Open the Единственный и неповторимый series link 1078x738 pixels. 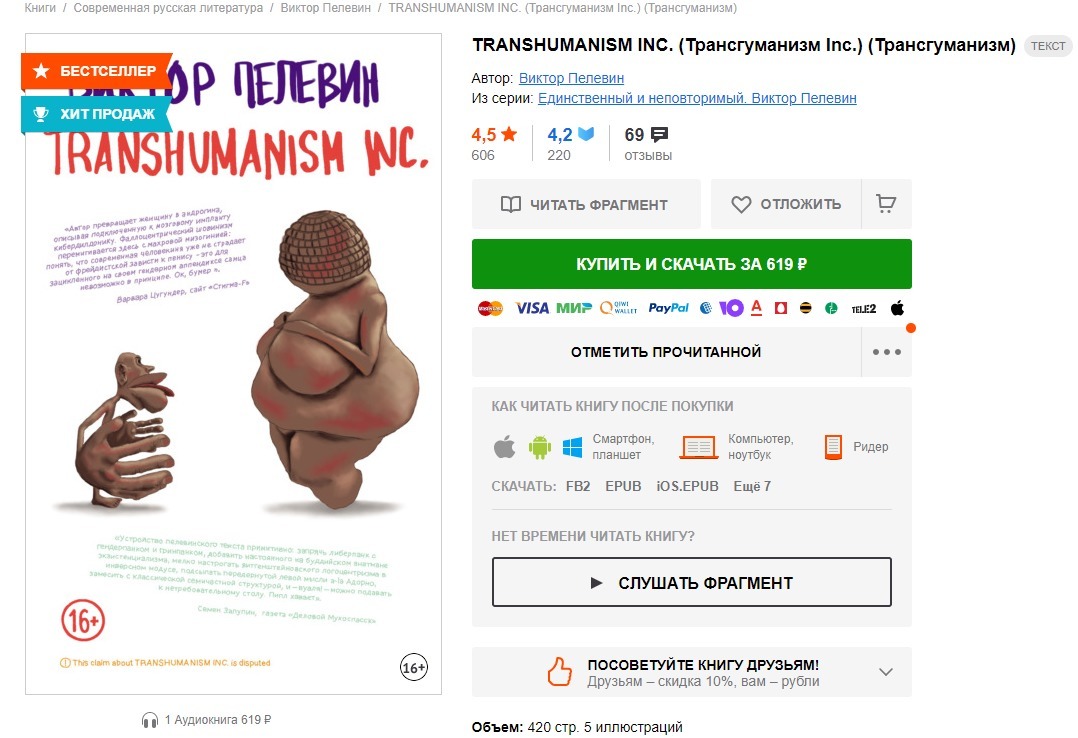[697, 98]
